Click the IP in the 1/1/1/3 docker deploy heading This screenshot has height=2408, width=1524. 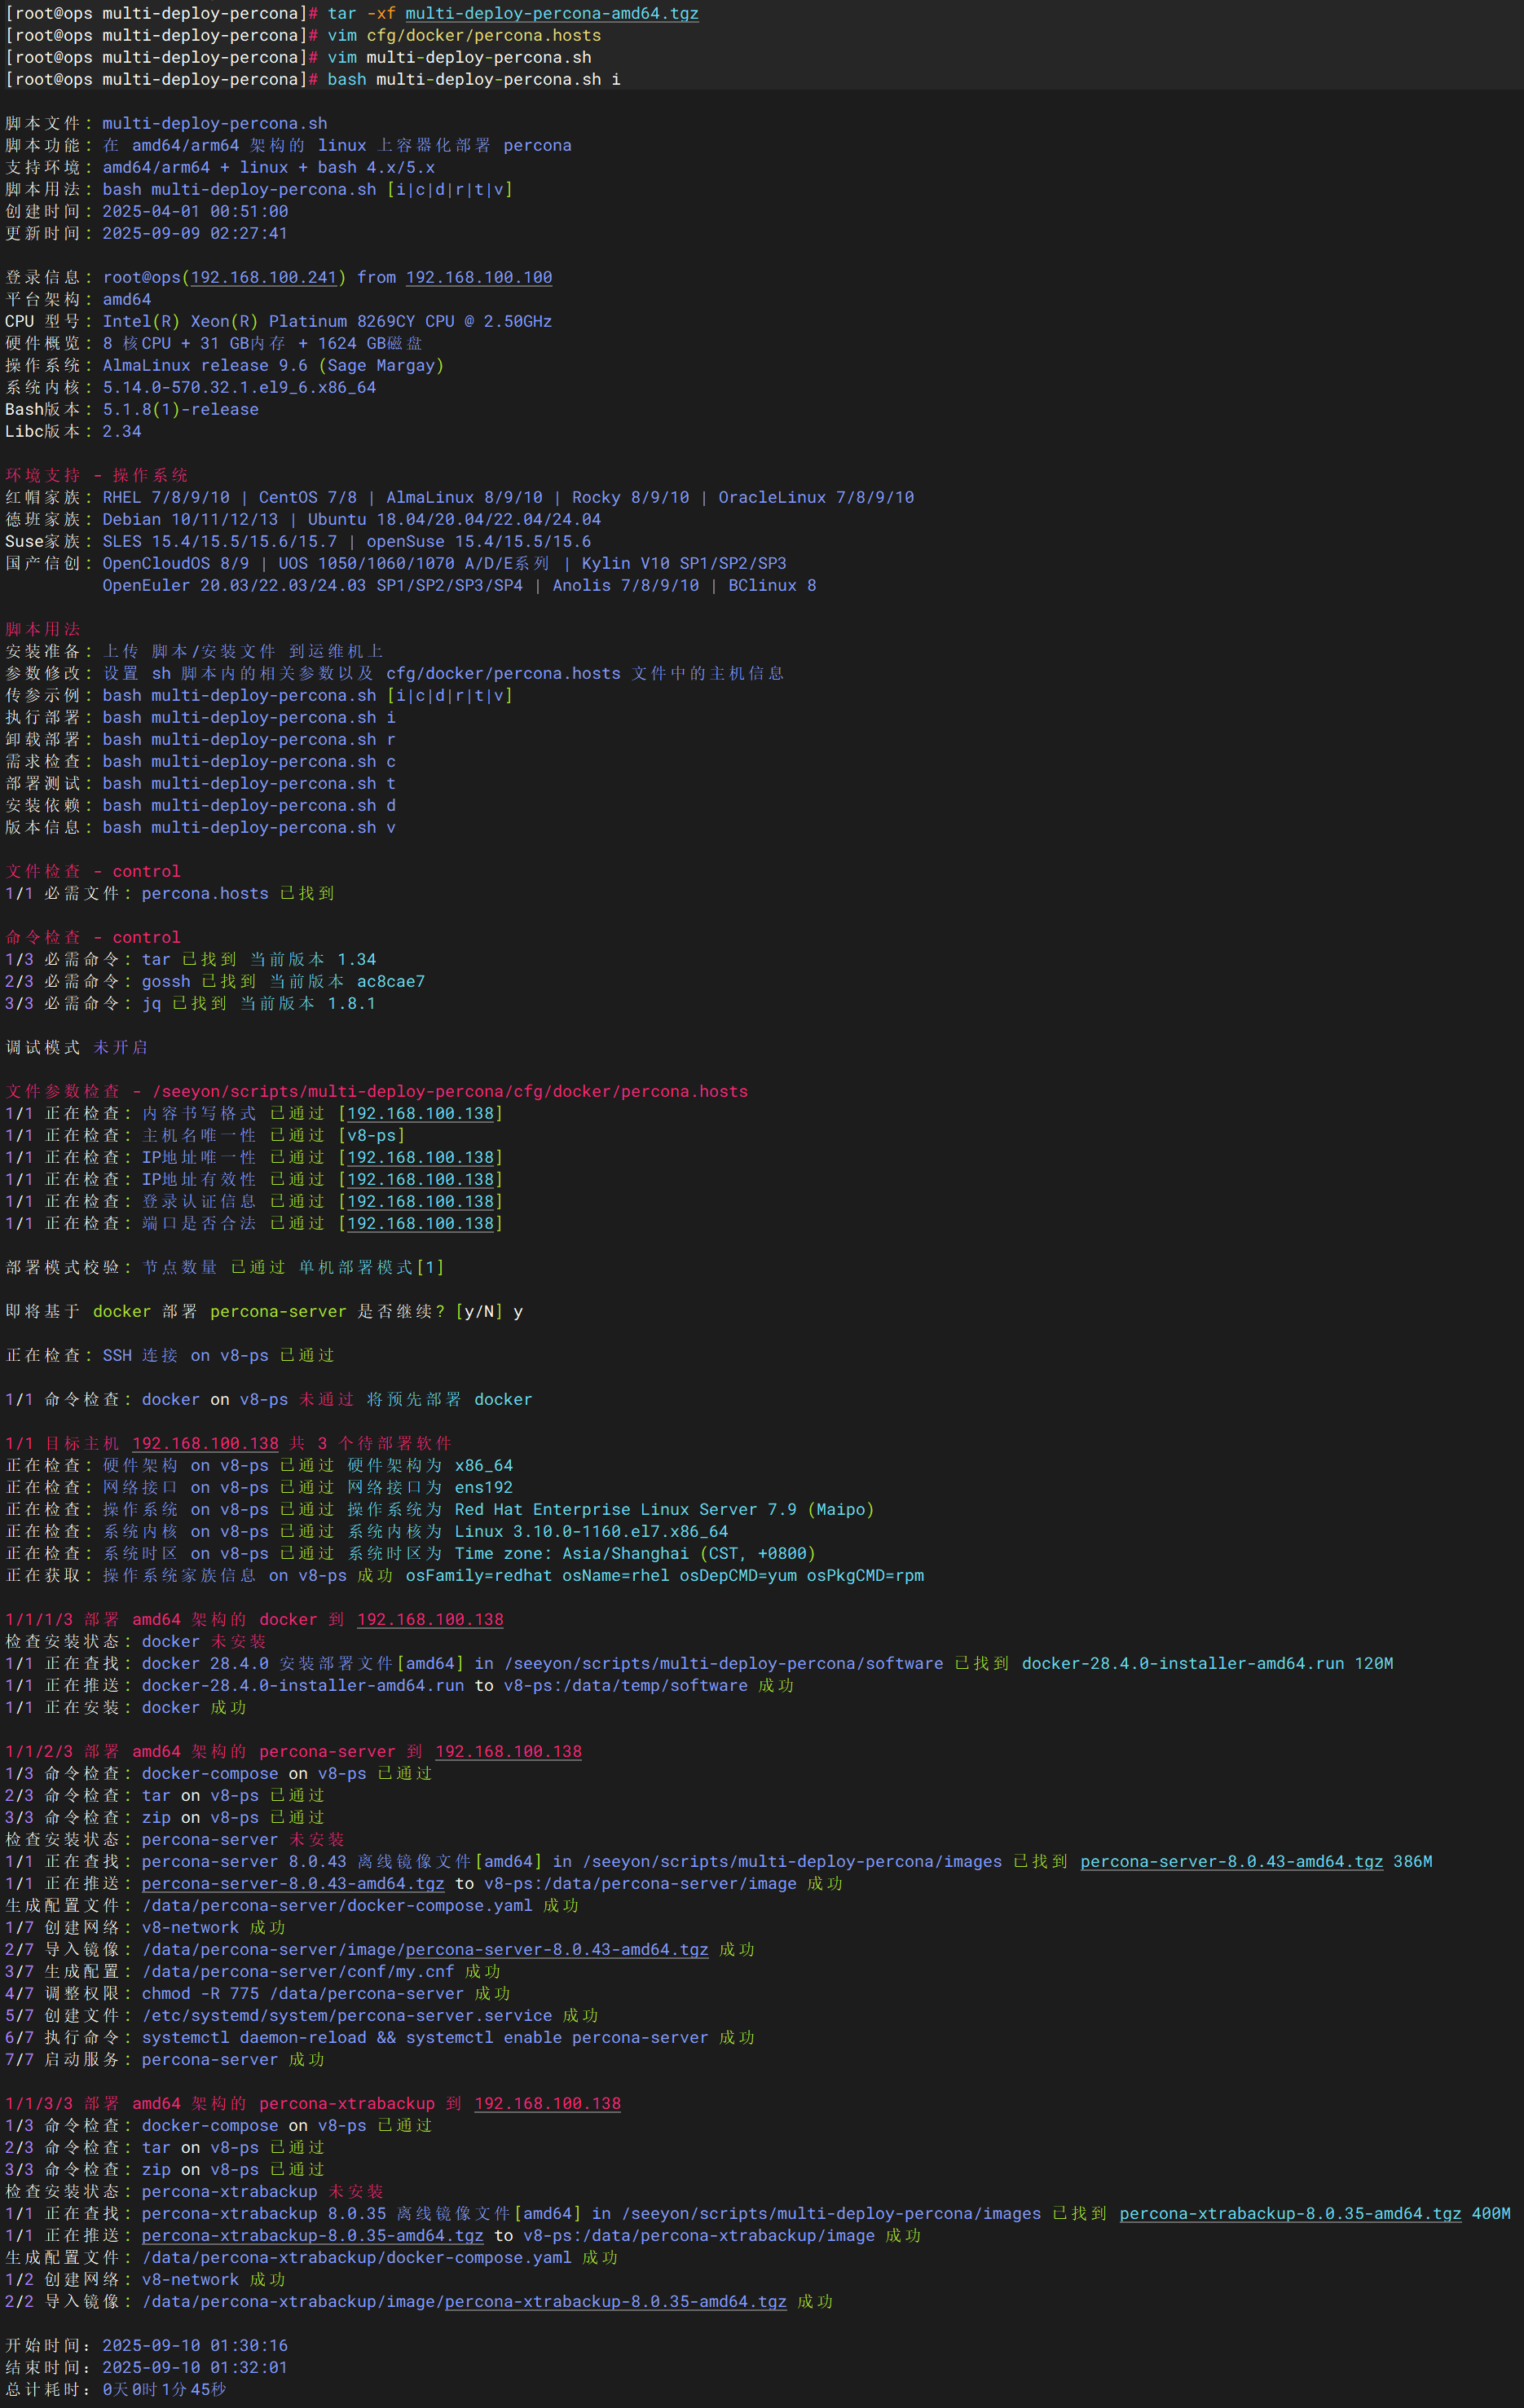(430, 1620)
